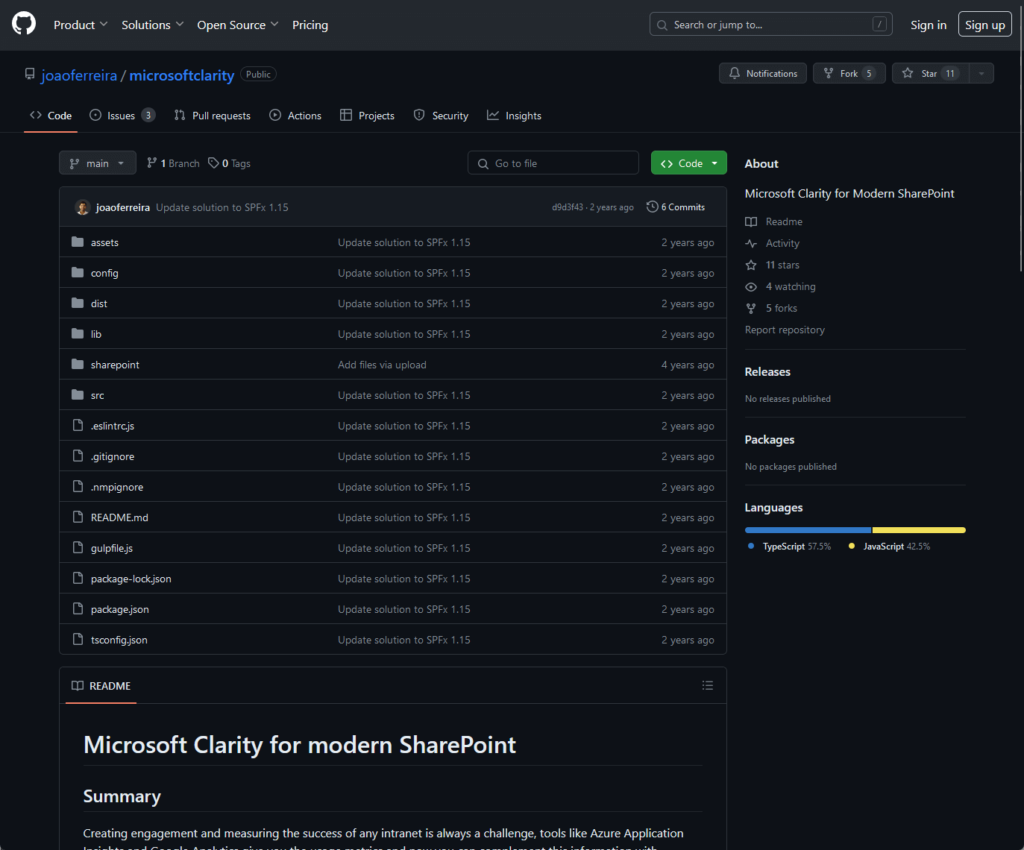This screenshot has height=850, width=1024.
Task: Expand the Solutions menu
Action: pyautogui.click(x=152, y=25)
